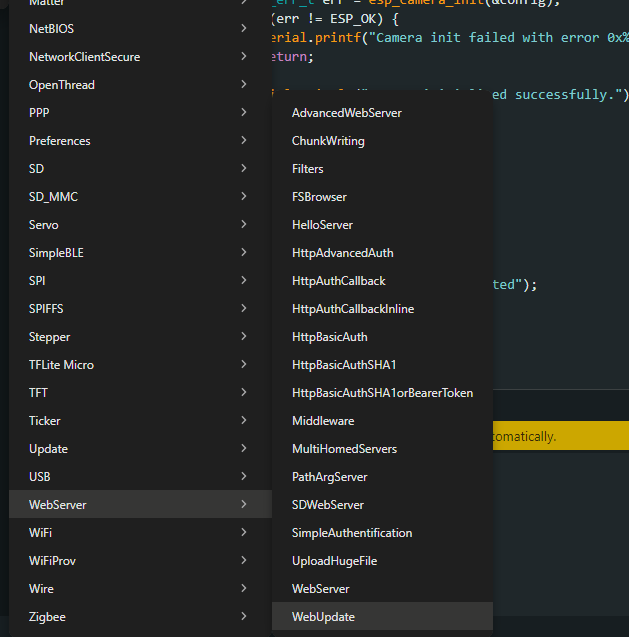Open the Stepper examples submenu
The image size is (629, 637).
coord(140,337)
